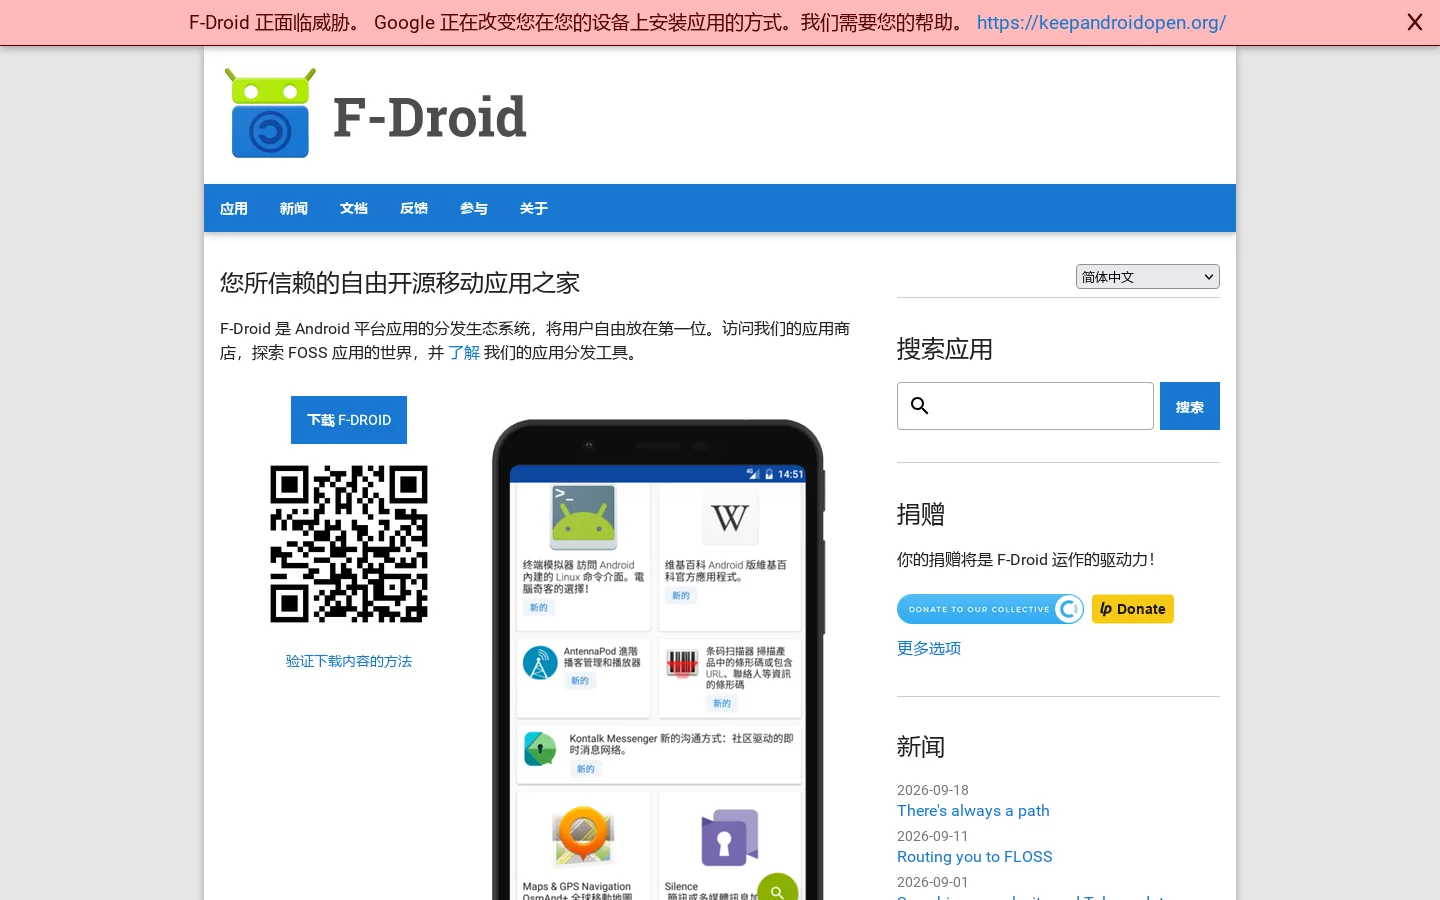Click the F-Droid robot logo
Image resolution: width=1440 pixels, height=900 pixels.
pos(270,113)
